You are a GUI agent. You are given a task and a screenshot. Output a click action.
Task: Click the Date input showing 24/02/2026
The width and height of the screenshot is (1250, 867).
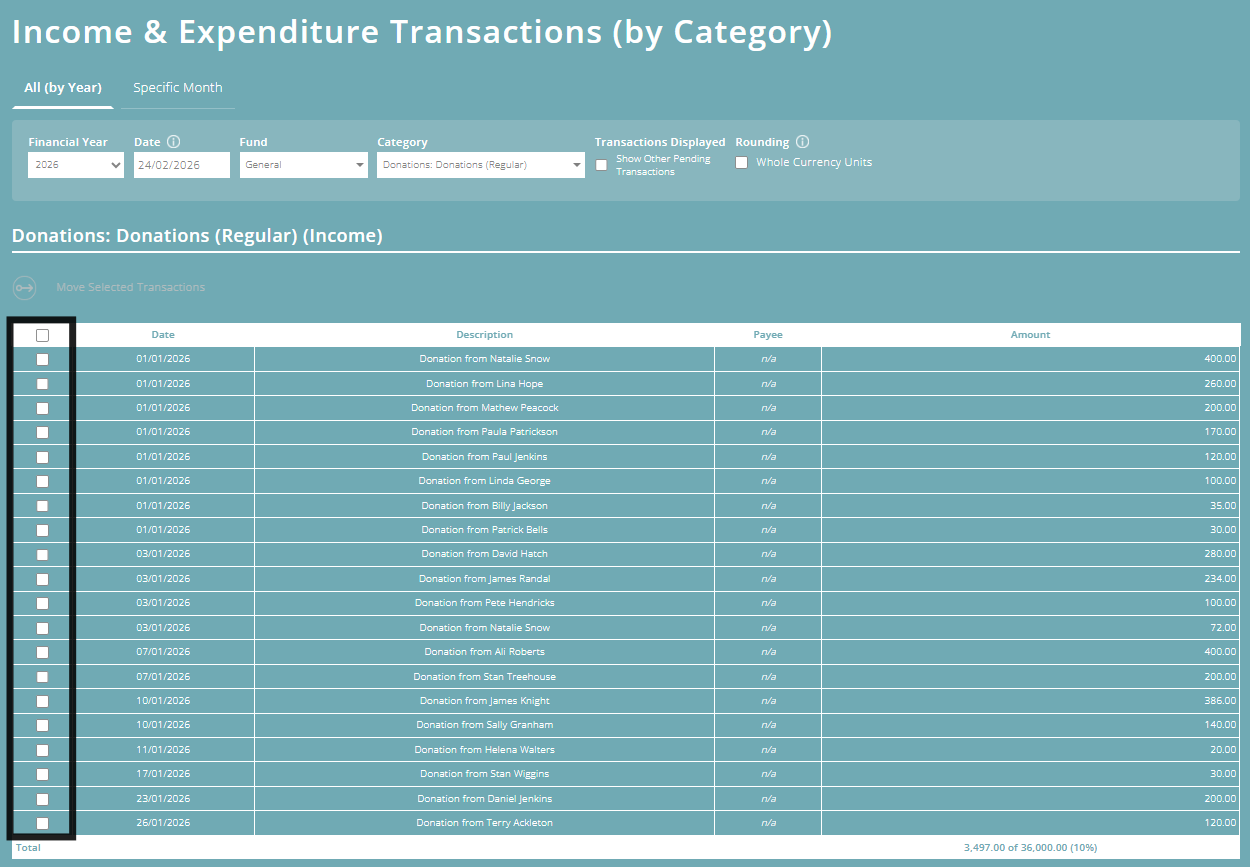click(181, 164)
